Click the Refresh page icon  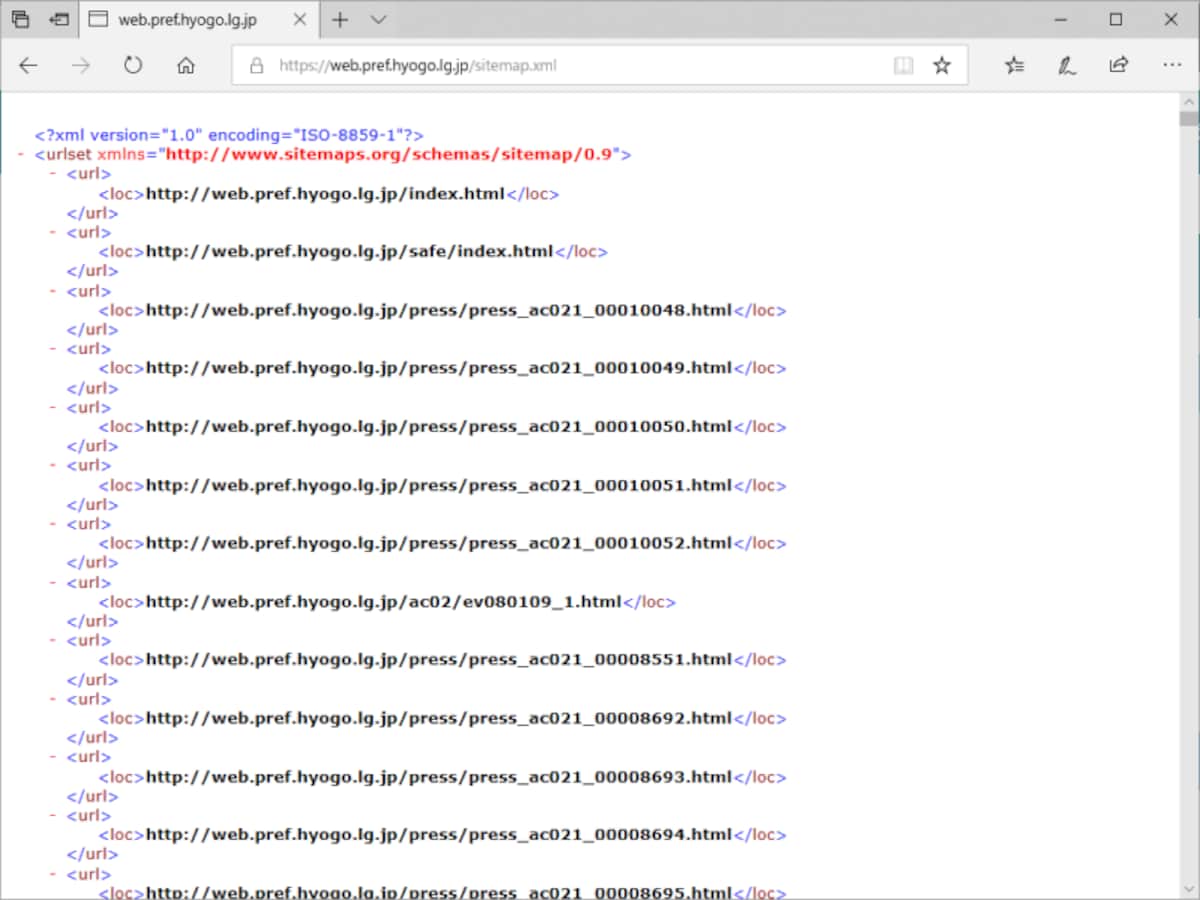(133, 66)
